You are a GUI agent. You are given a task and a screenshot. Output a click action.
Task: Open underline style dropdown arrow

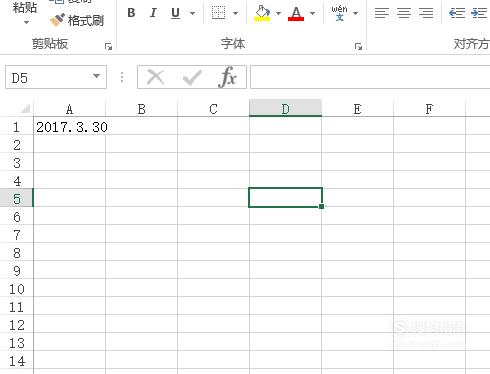coord(192,13)
